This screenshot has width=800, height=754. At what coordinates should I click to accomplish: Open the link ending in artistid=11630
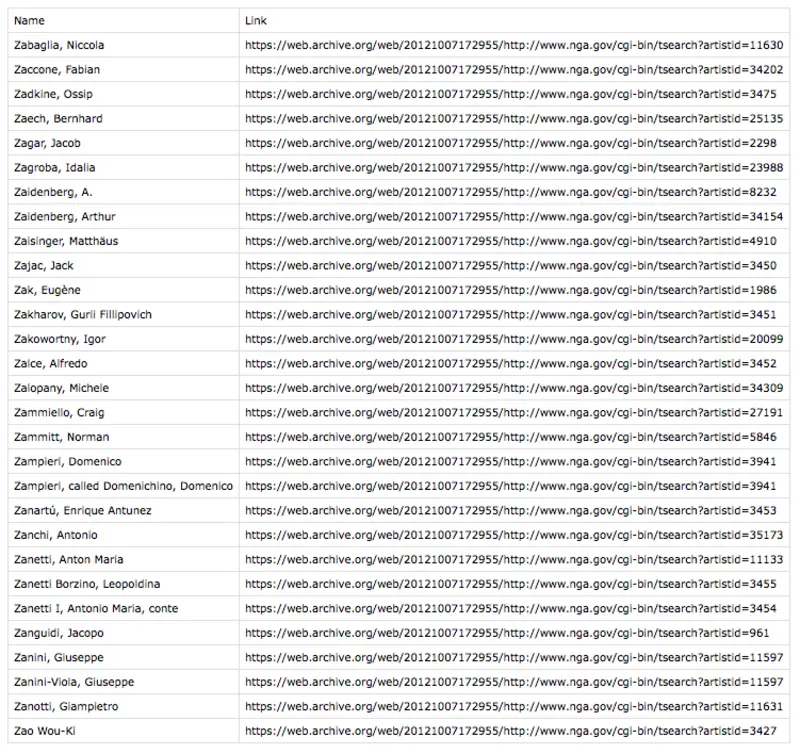click(x=514, y=45)
